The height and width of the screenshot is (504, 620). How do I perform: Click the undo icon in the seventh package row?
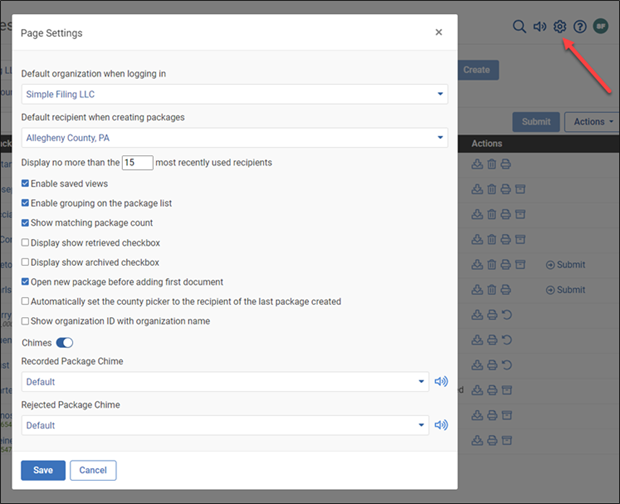507,315
